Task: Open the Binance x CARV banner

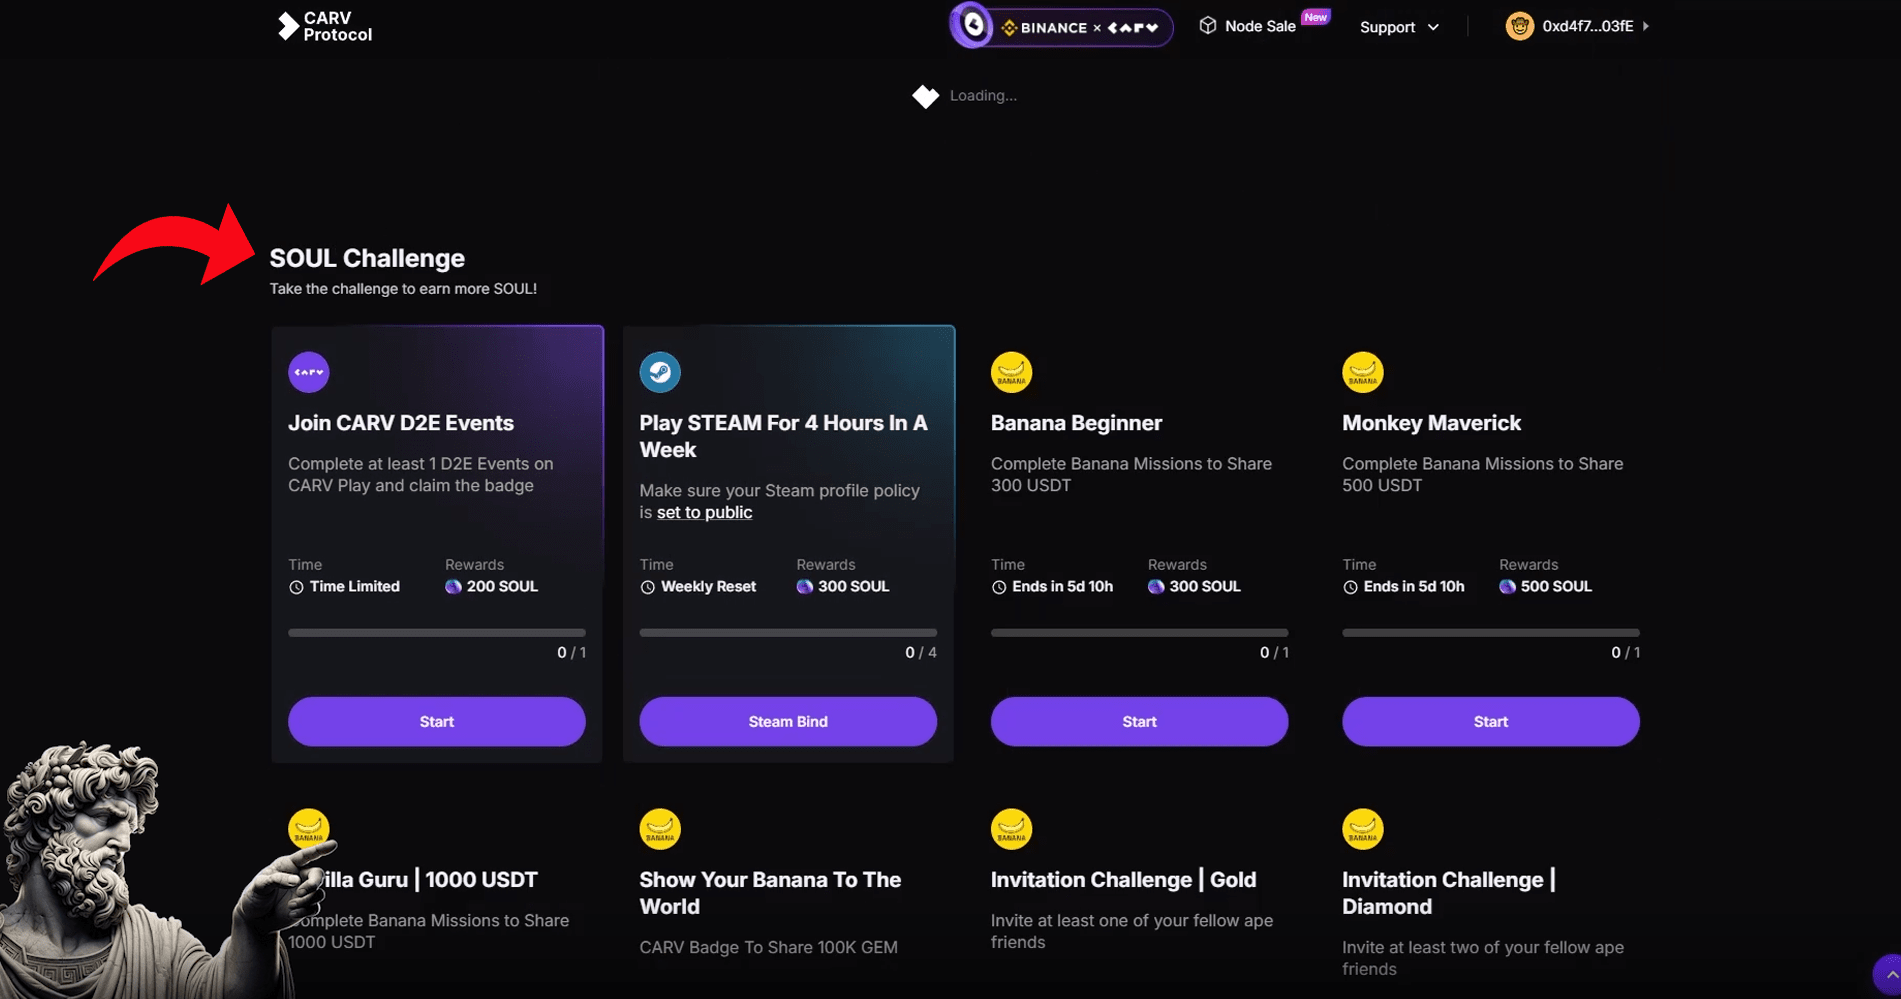Action: 1062,27
